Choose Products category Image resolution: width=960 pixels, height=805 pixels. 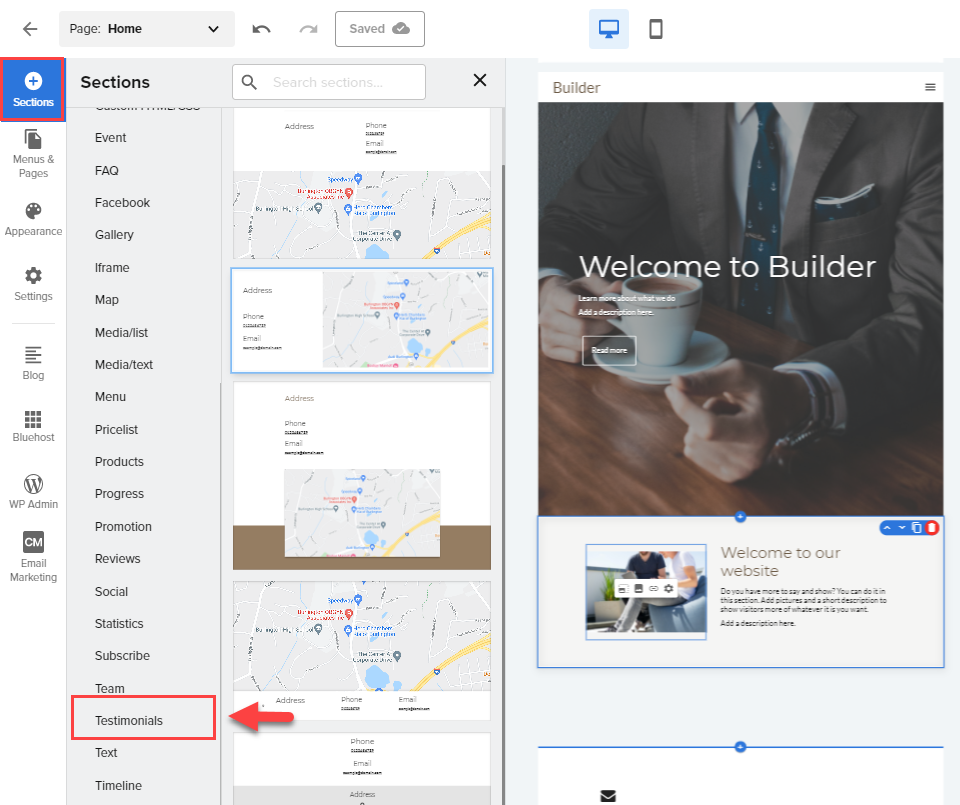pyautogui.click(x=119, y=462)
